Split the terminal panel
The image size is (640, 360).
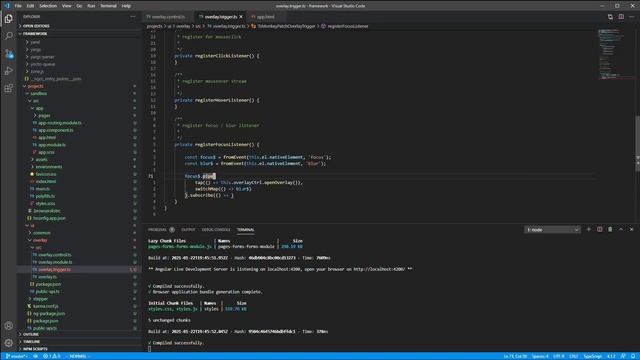click(600, 229)
